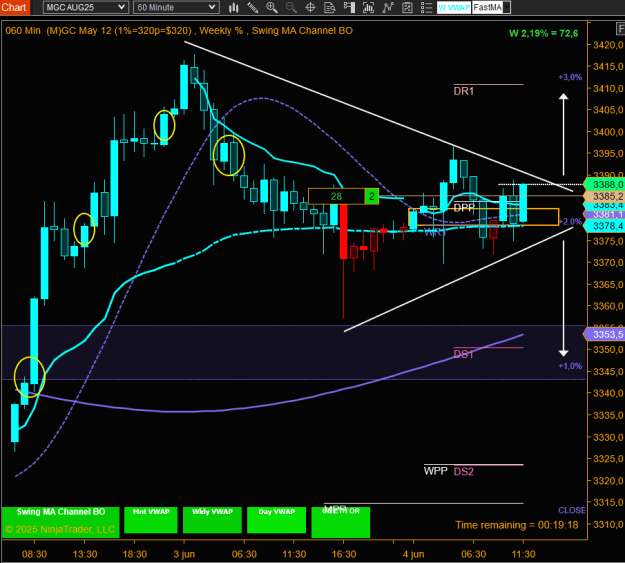Expand the FastMA dropdown arrow
This screenshot has height=563, width=625.
pos(507,8)
